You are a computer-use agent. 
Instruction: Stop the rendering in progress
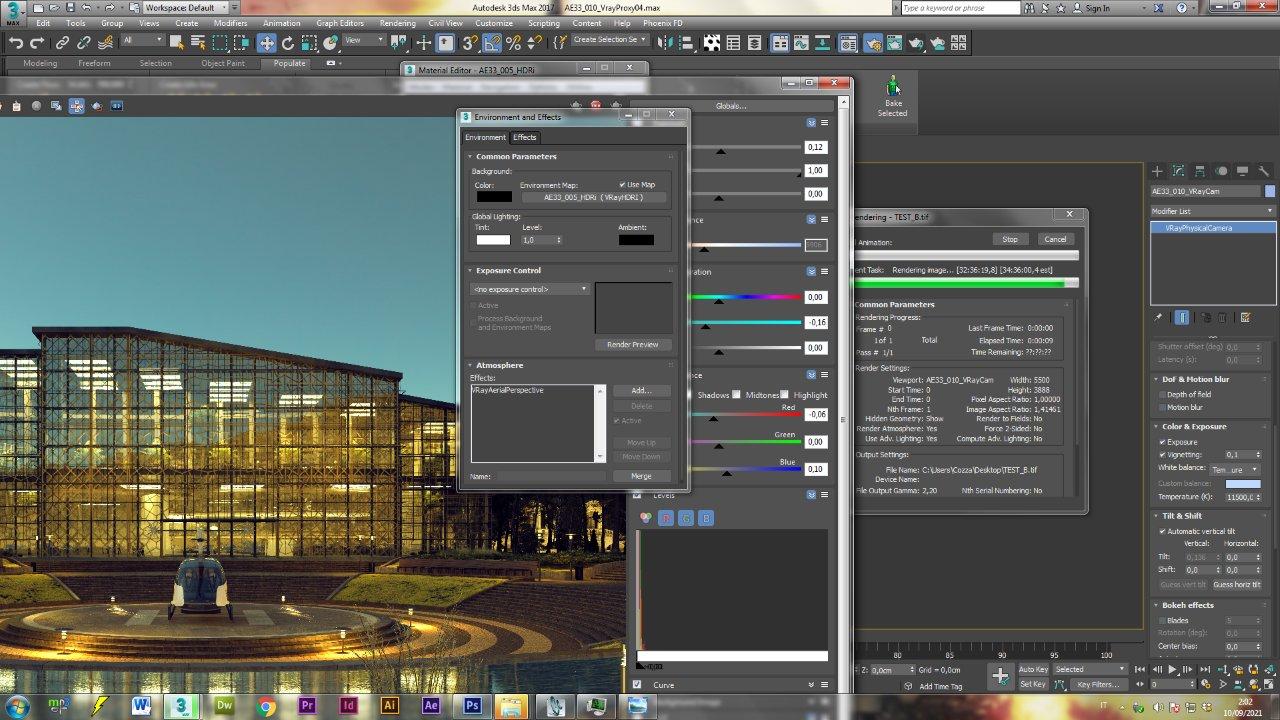[x=1010, y=239]
